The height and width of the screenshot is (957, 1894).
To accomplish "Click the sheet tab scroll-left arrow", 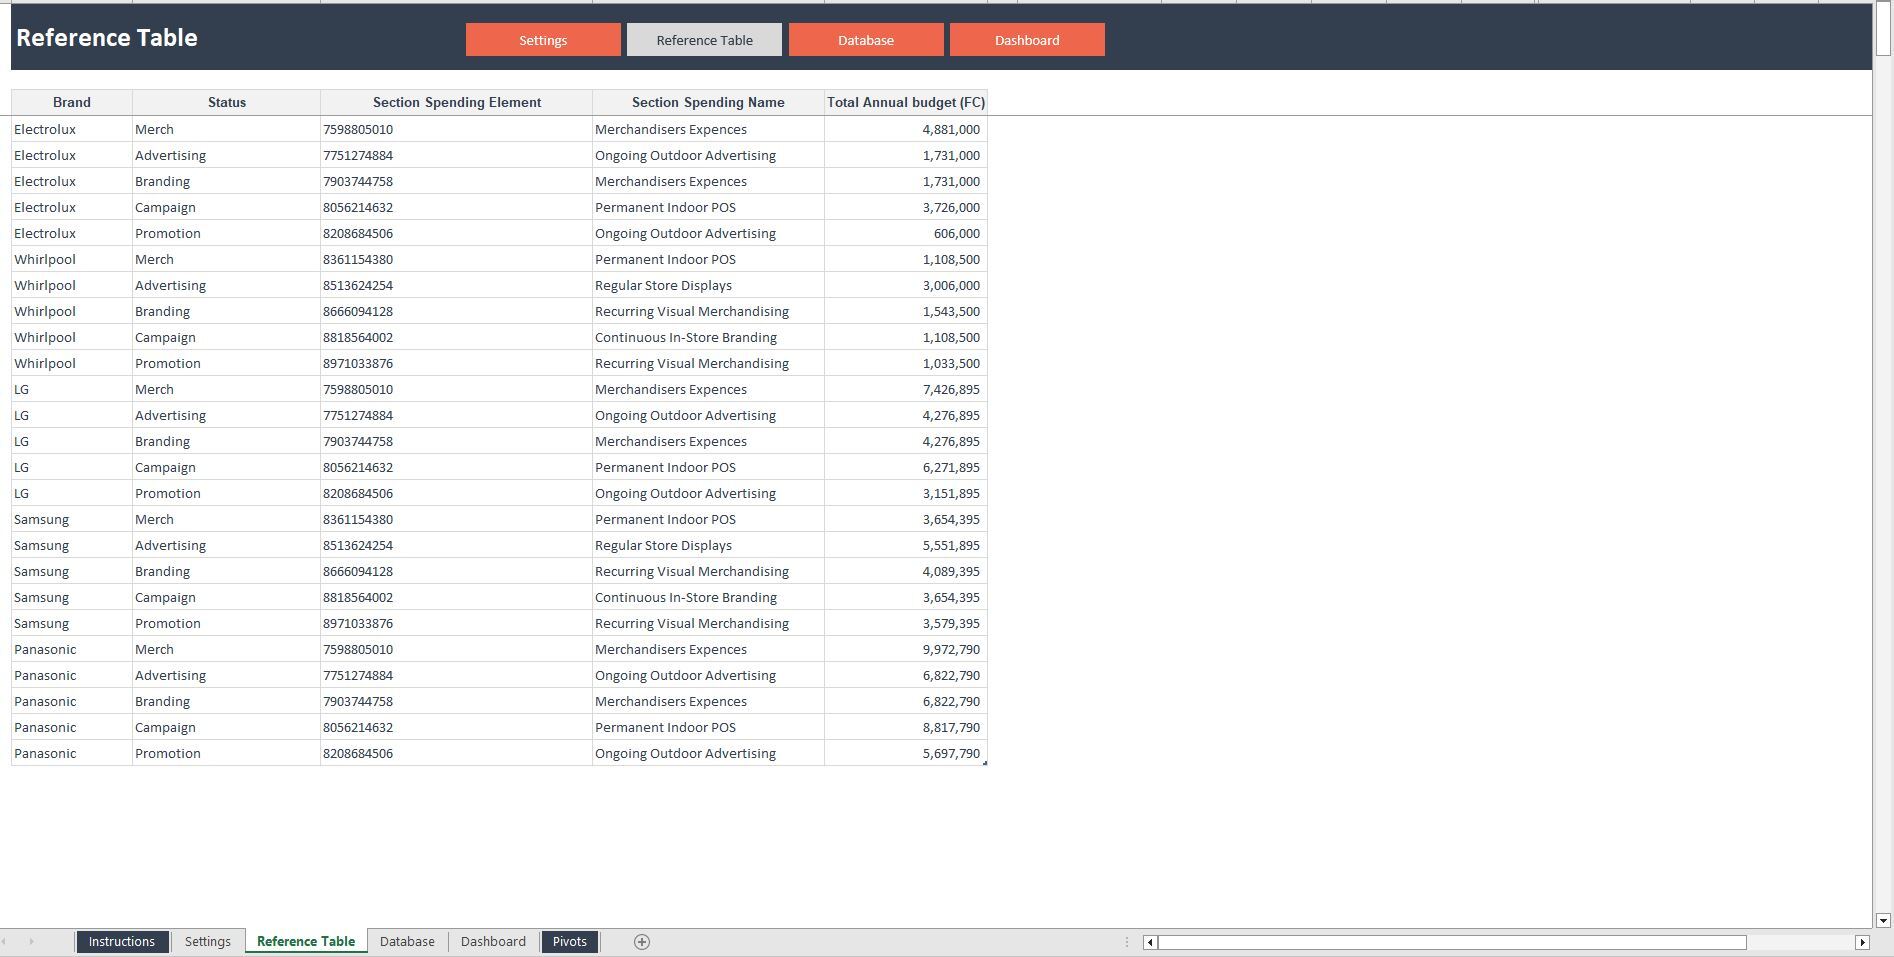I will [5, 941].
